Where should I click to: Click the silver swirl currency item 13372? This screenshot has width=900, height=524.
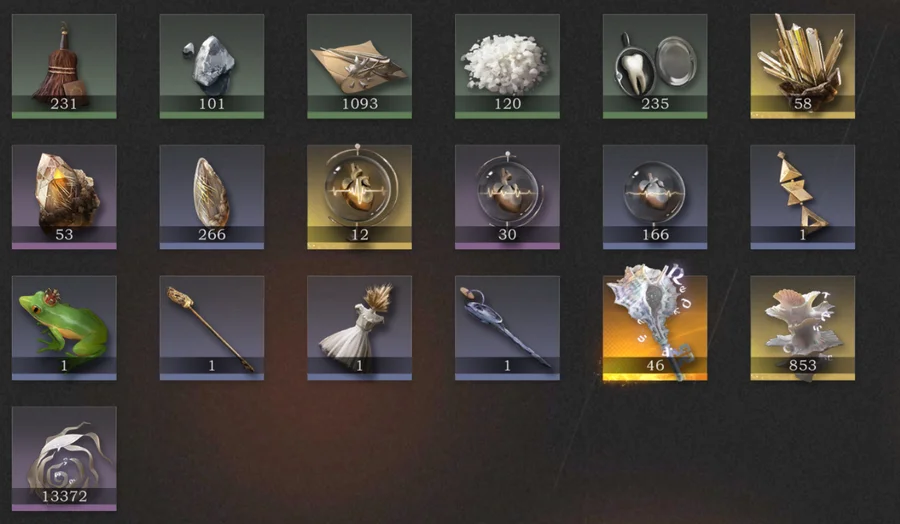coord(64,459)
